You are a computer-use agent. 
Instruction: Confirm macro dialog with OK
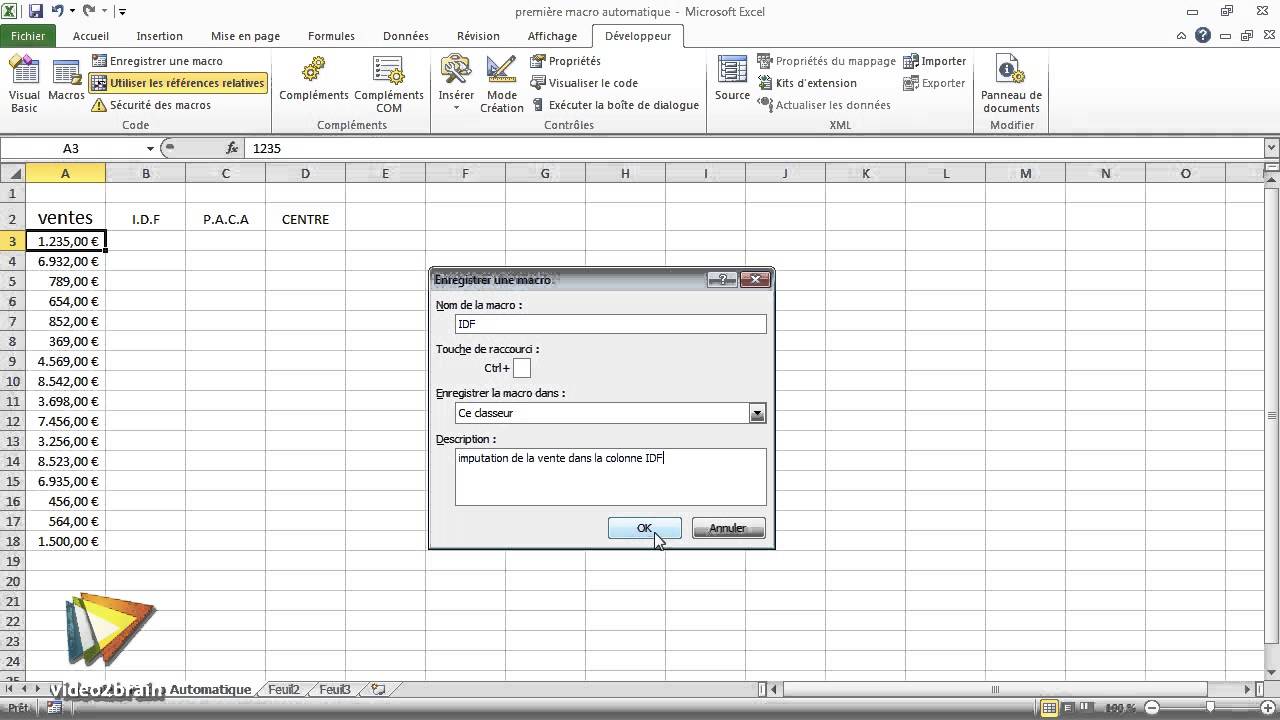click(644, 528)
